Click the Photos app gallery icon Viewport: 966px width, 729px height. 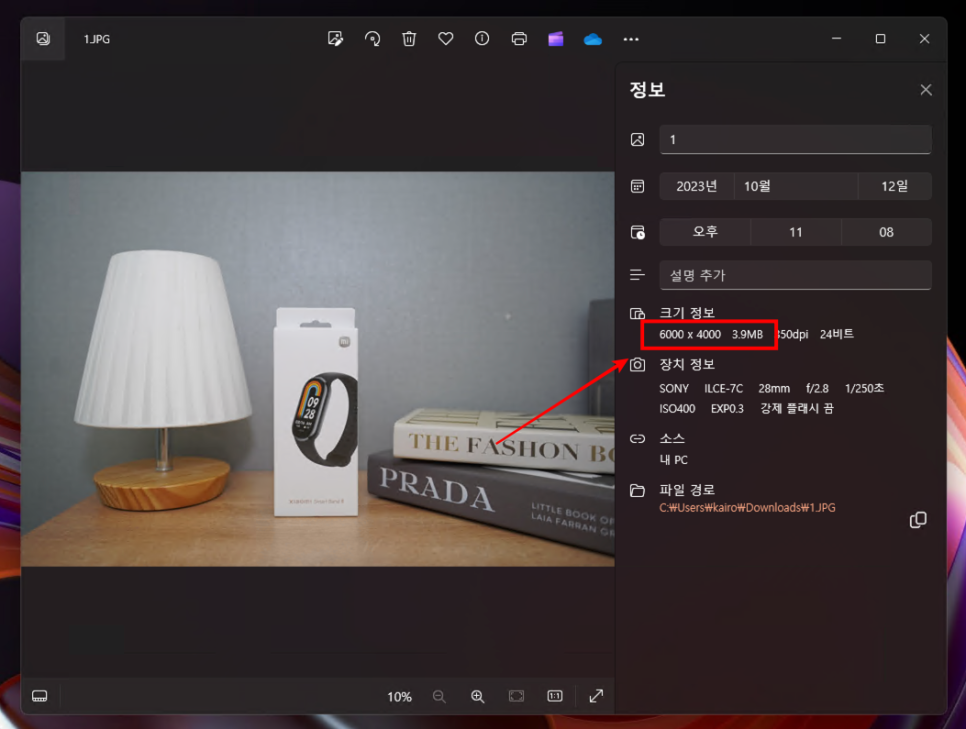point(43,38)
